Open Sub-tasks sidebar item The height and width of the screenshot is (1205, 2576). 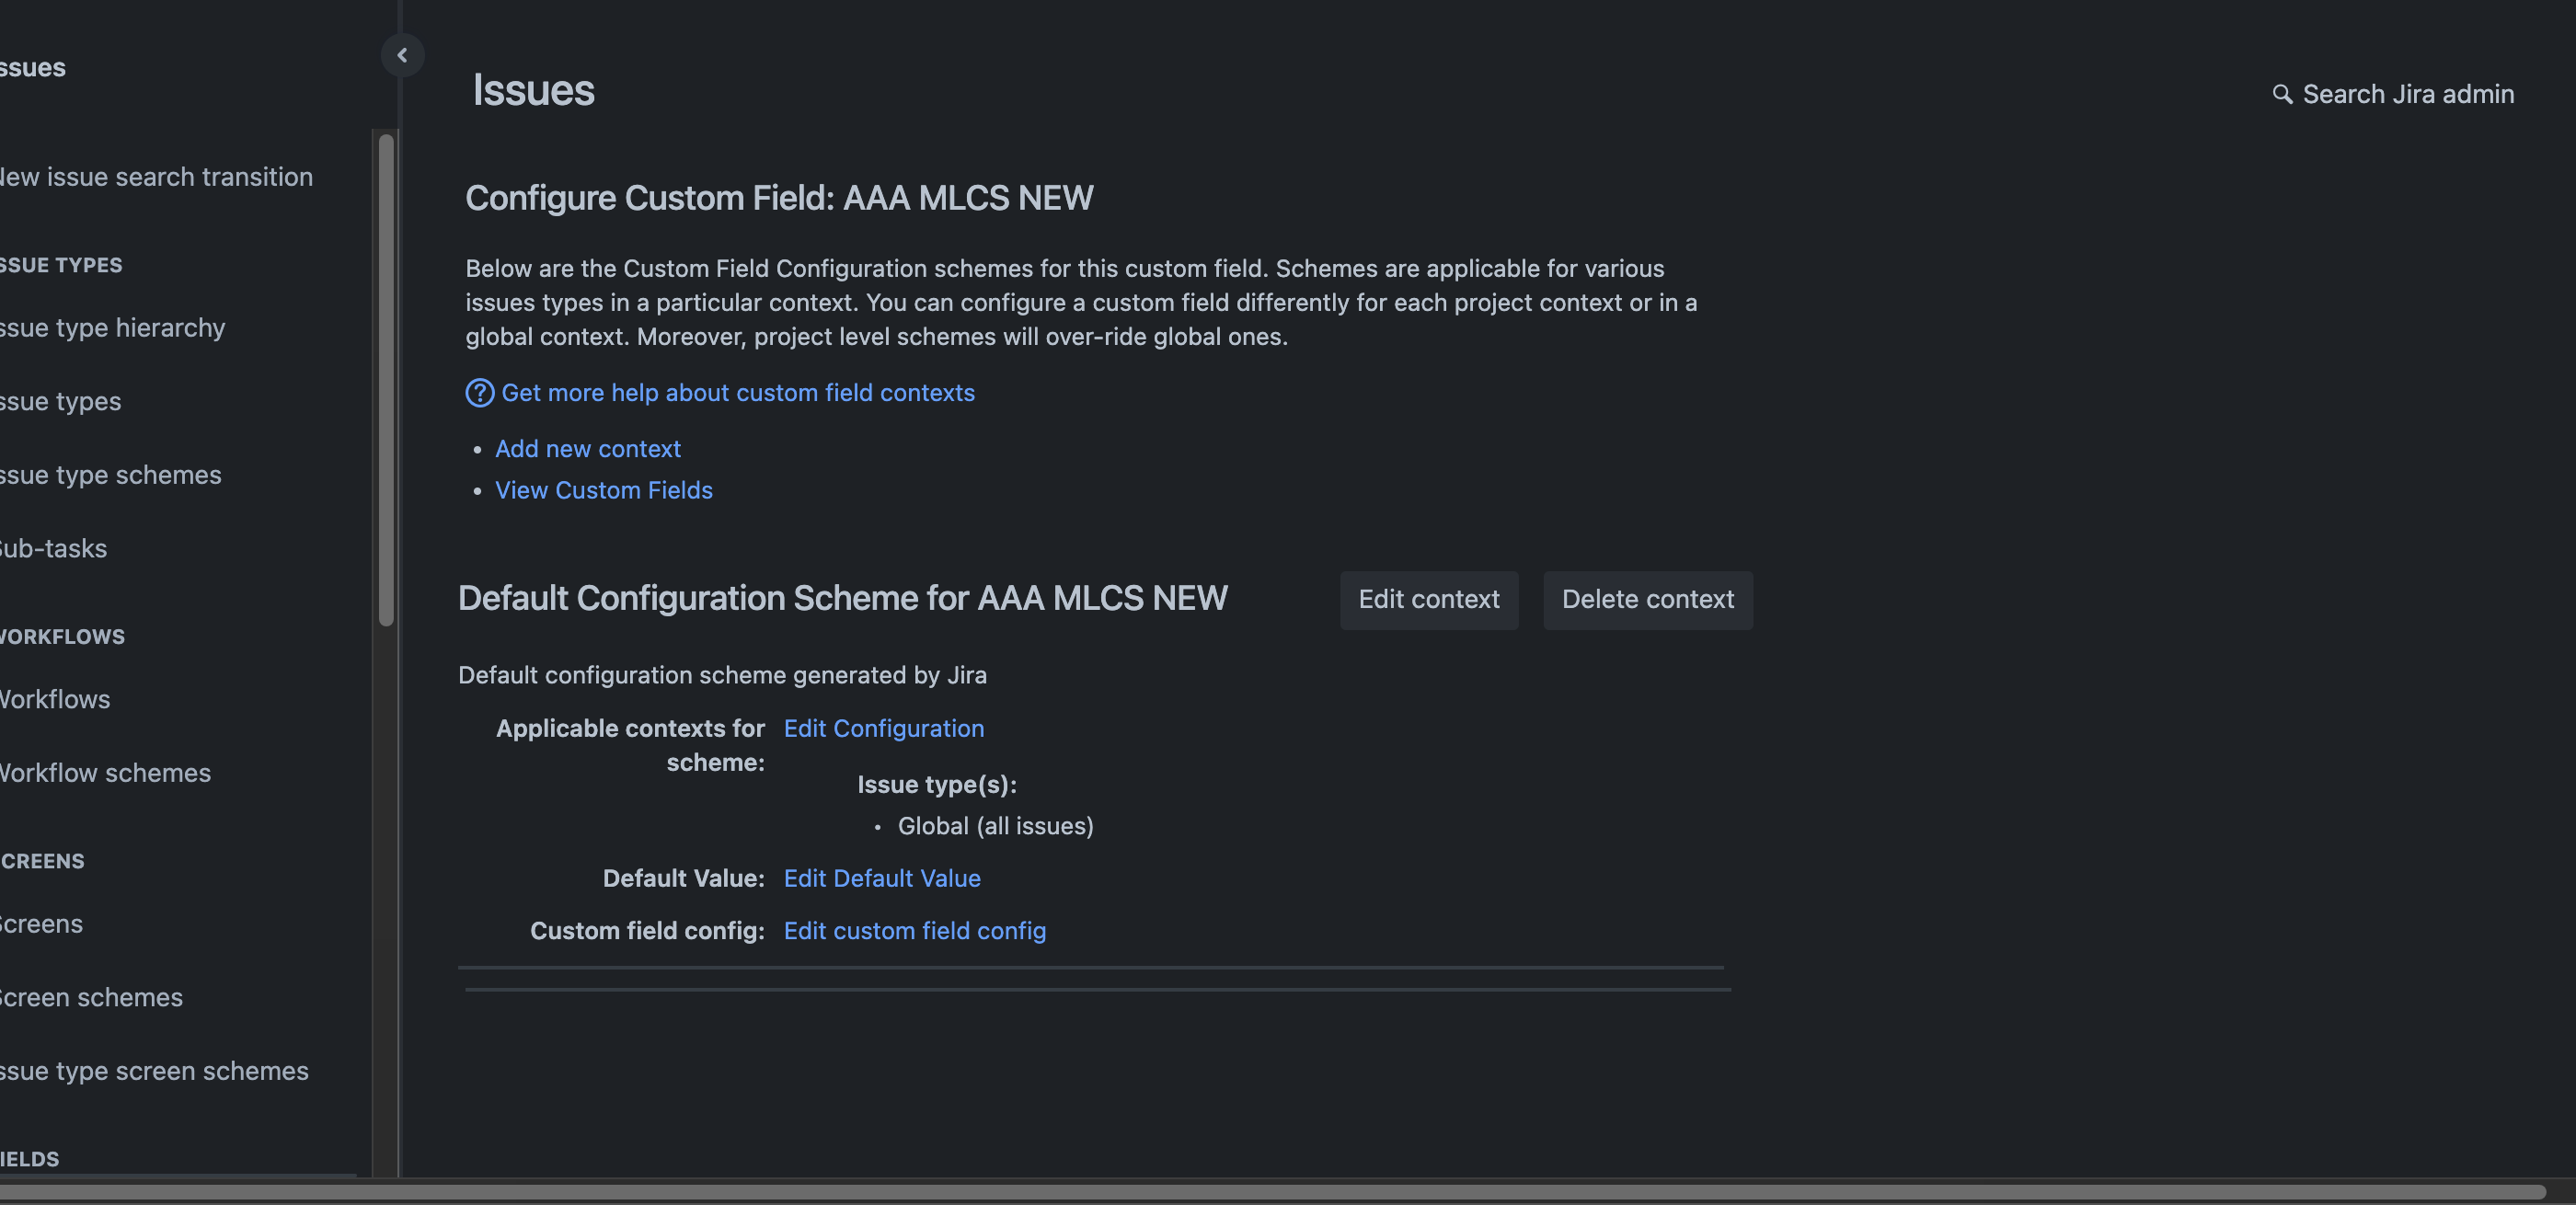tap(53, 549)
